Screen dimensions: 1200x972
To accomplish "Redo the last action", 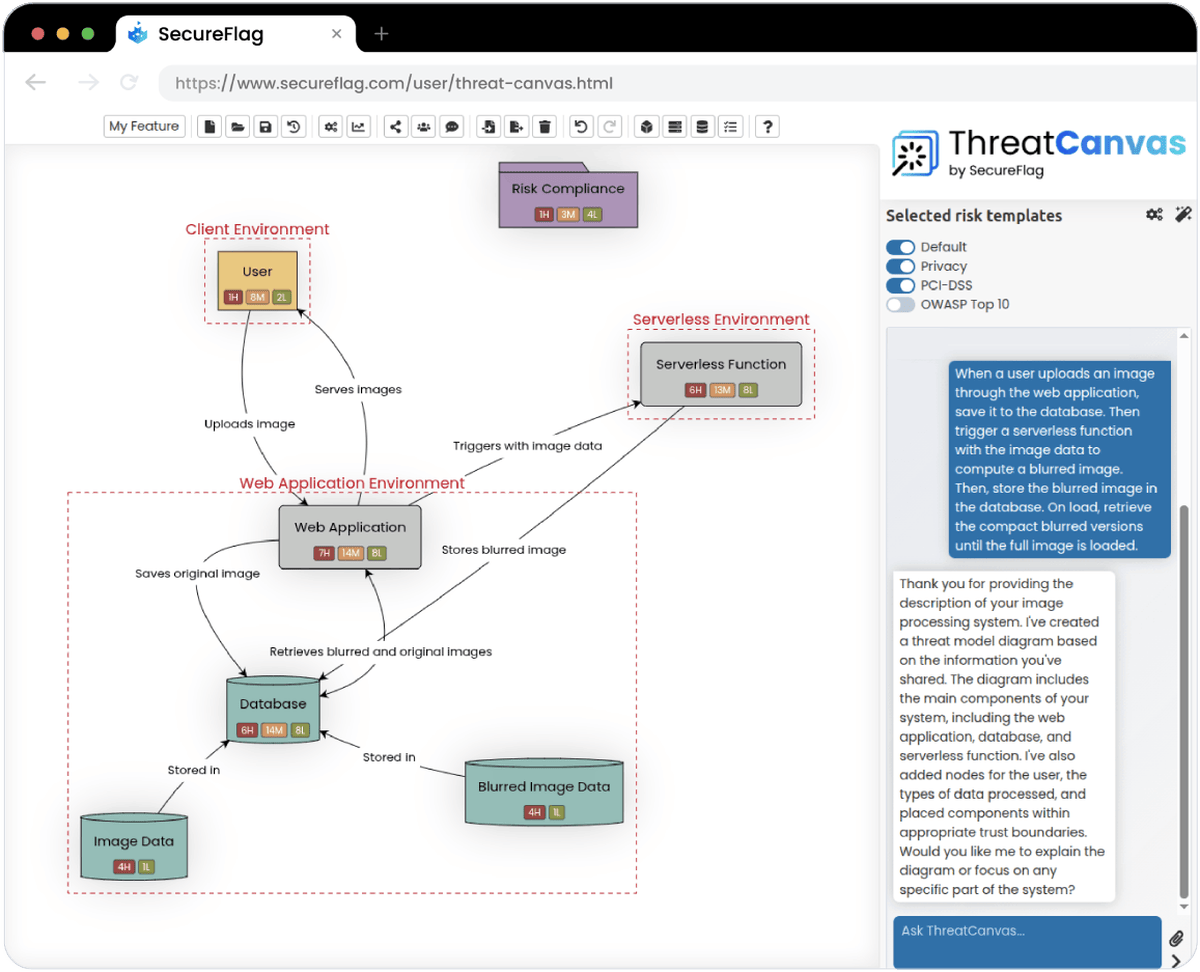I will [609, 127].
